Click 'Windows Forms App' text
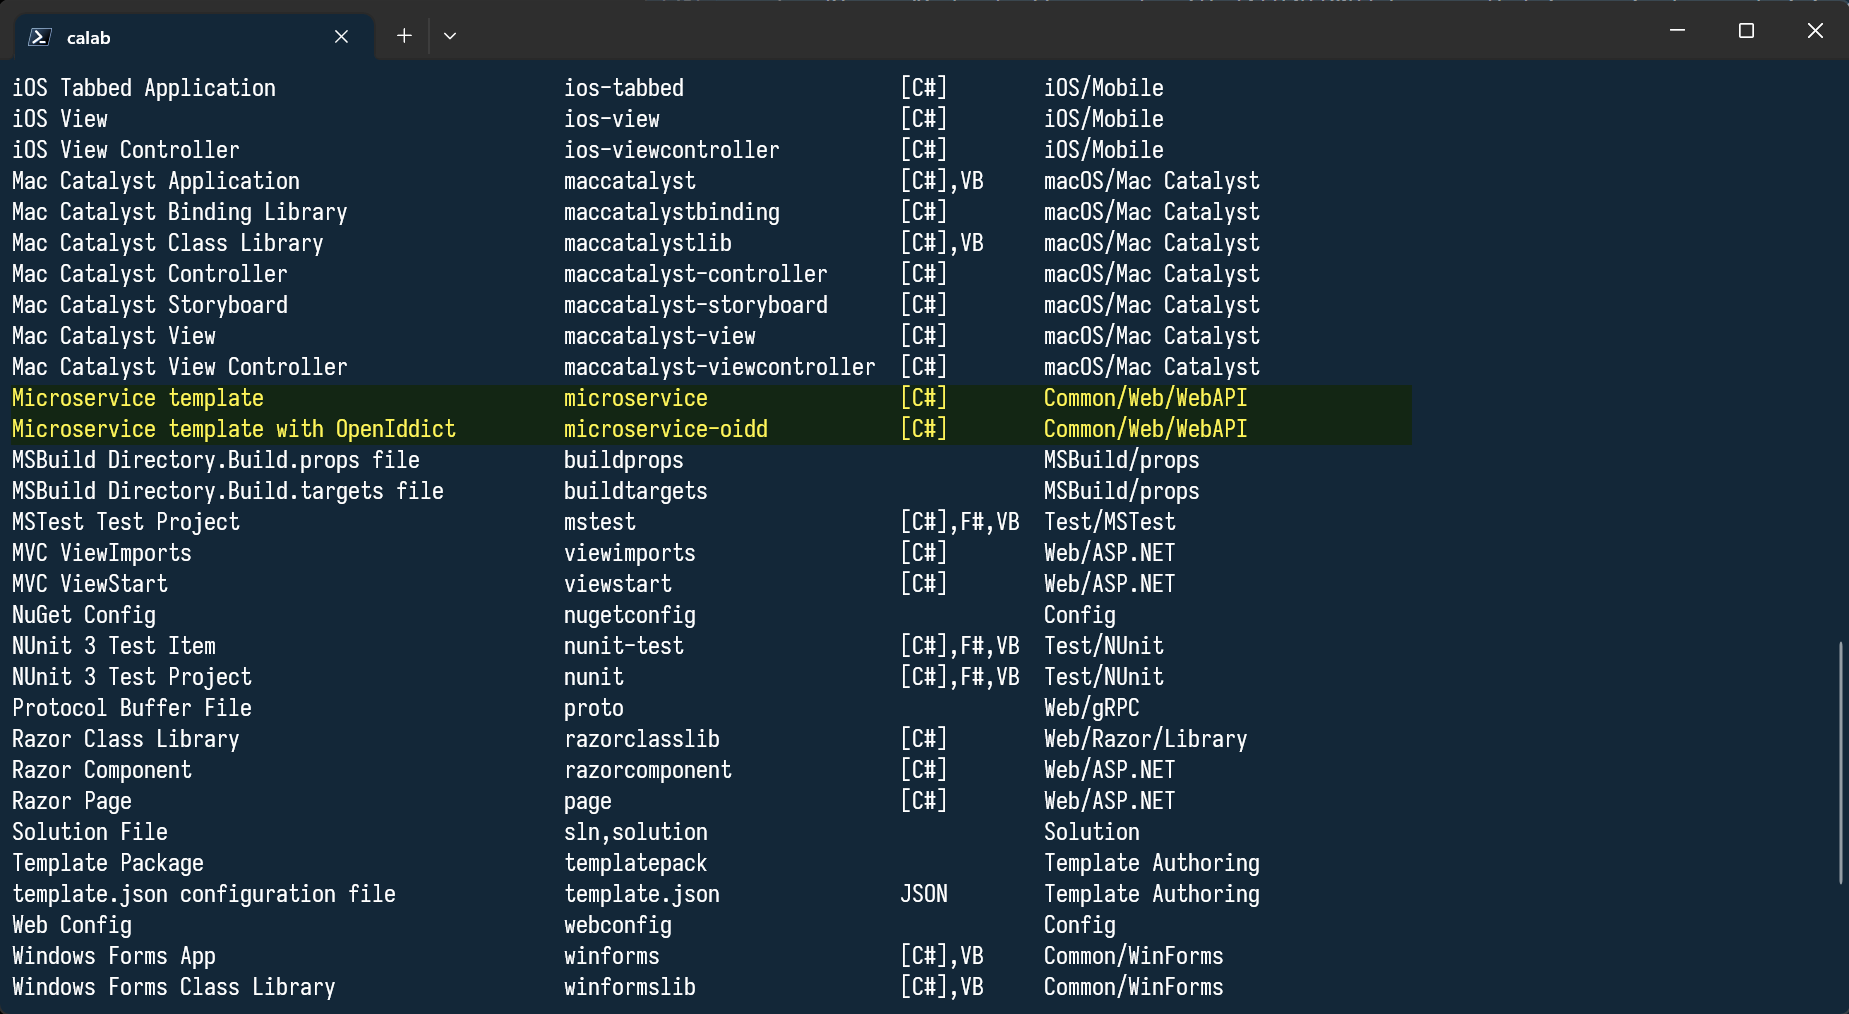1849x1014 pixels. click(114, 956)
